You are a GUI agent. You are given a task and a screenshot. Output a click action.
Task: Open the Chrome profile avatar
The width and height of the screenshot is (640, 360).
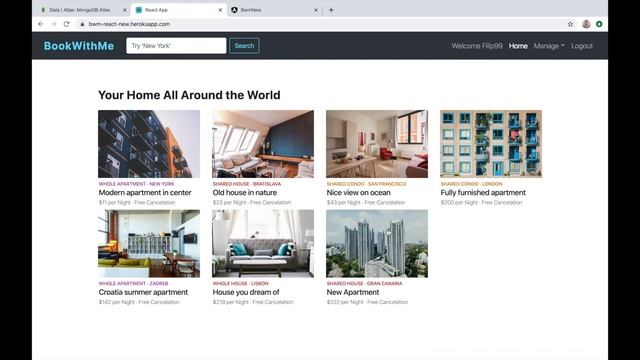point(586,24)
